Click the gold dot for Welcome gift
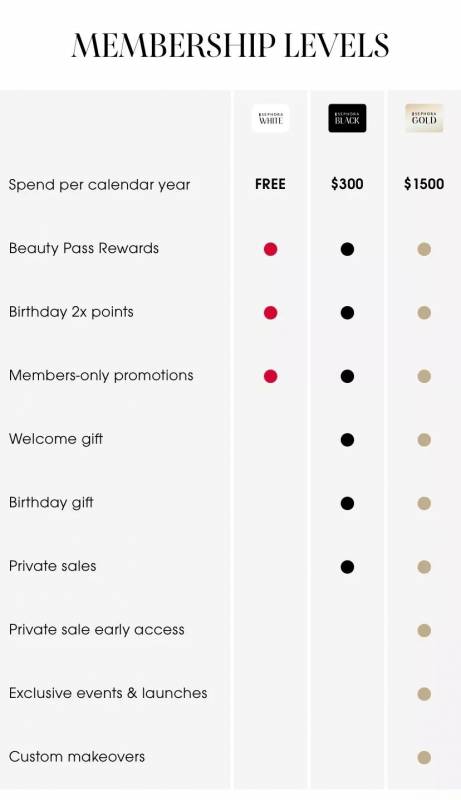The height and width of the screenshot is (800, 461). pyautogui.click(x=424, y=440)
